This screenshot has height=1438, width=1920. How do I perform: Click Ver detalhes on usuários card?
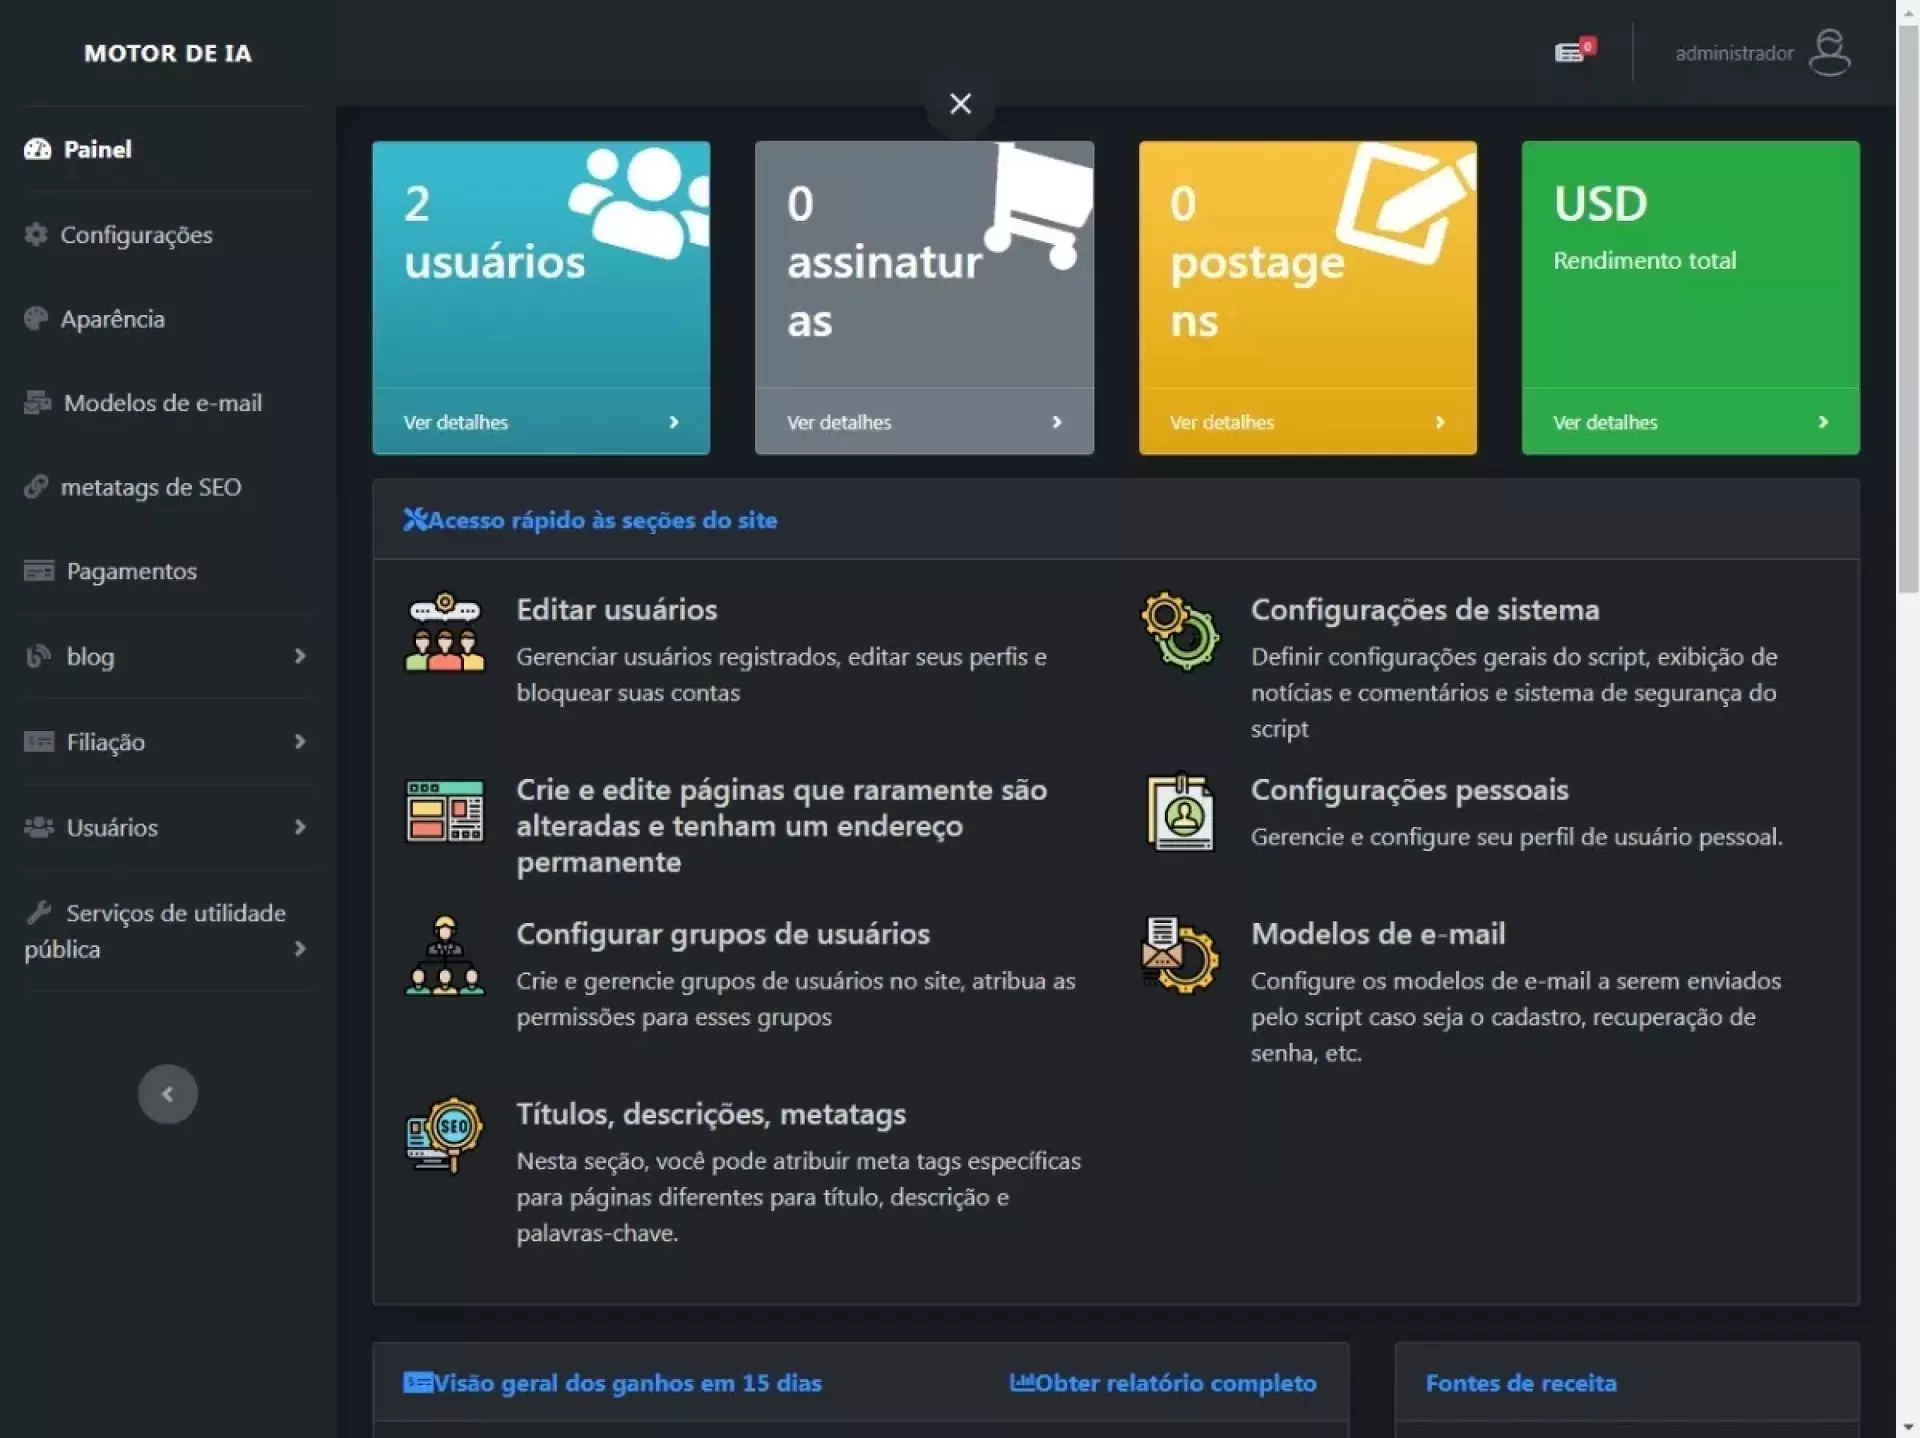[x=540, y=422]
